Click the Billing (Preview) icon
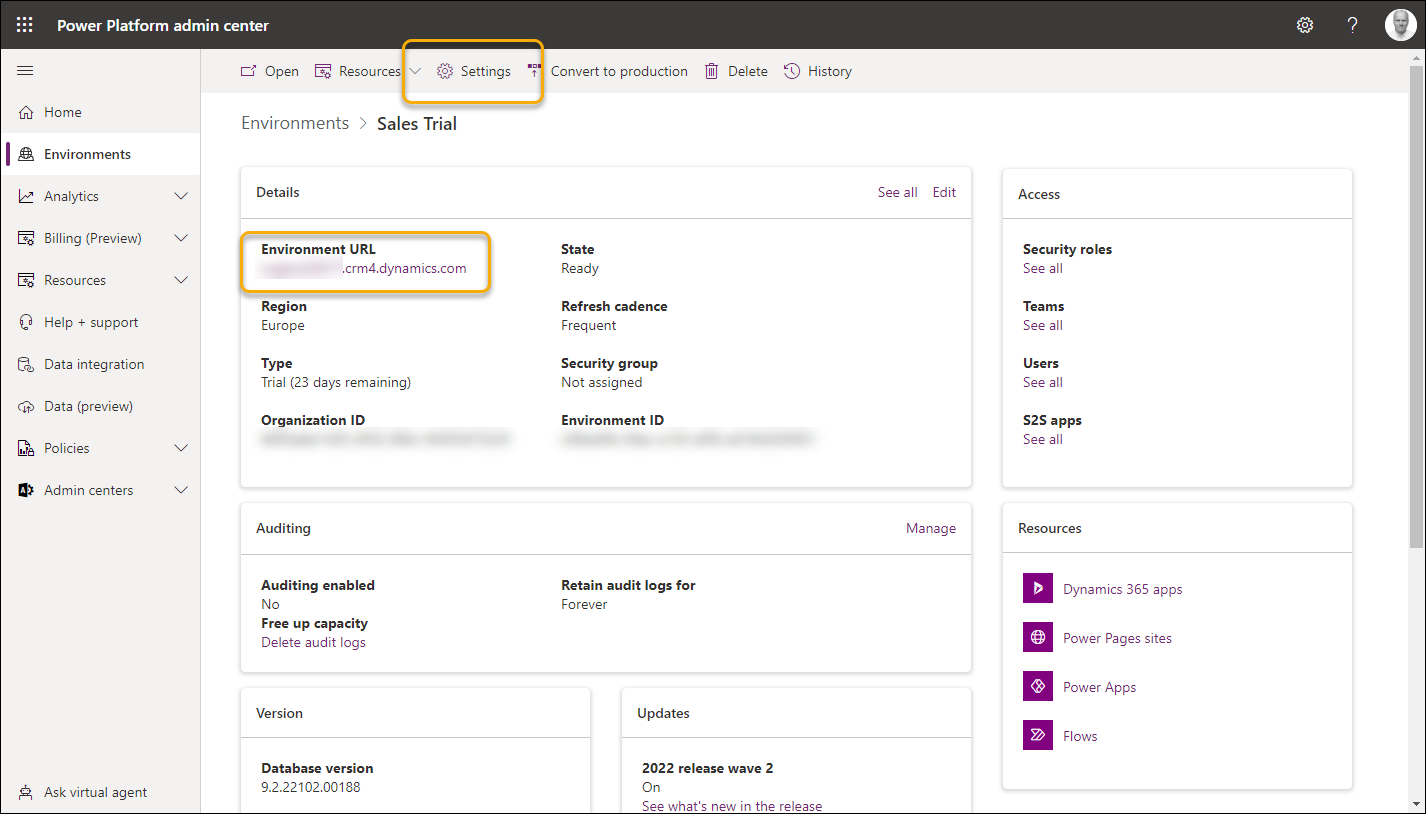 [26, 238]
